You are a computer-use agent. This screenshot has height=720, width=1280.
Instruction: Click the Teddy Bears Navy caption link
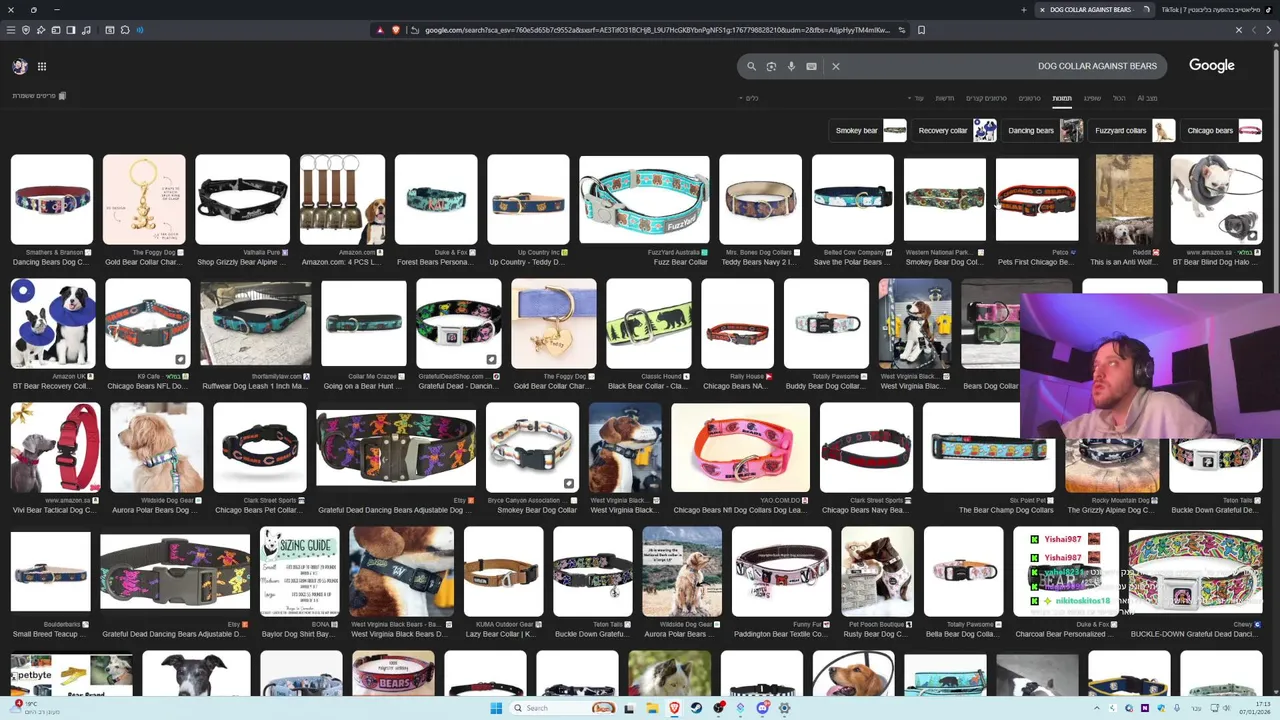pyautogui.click(x=758, y=262)
